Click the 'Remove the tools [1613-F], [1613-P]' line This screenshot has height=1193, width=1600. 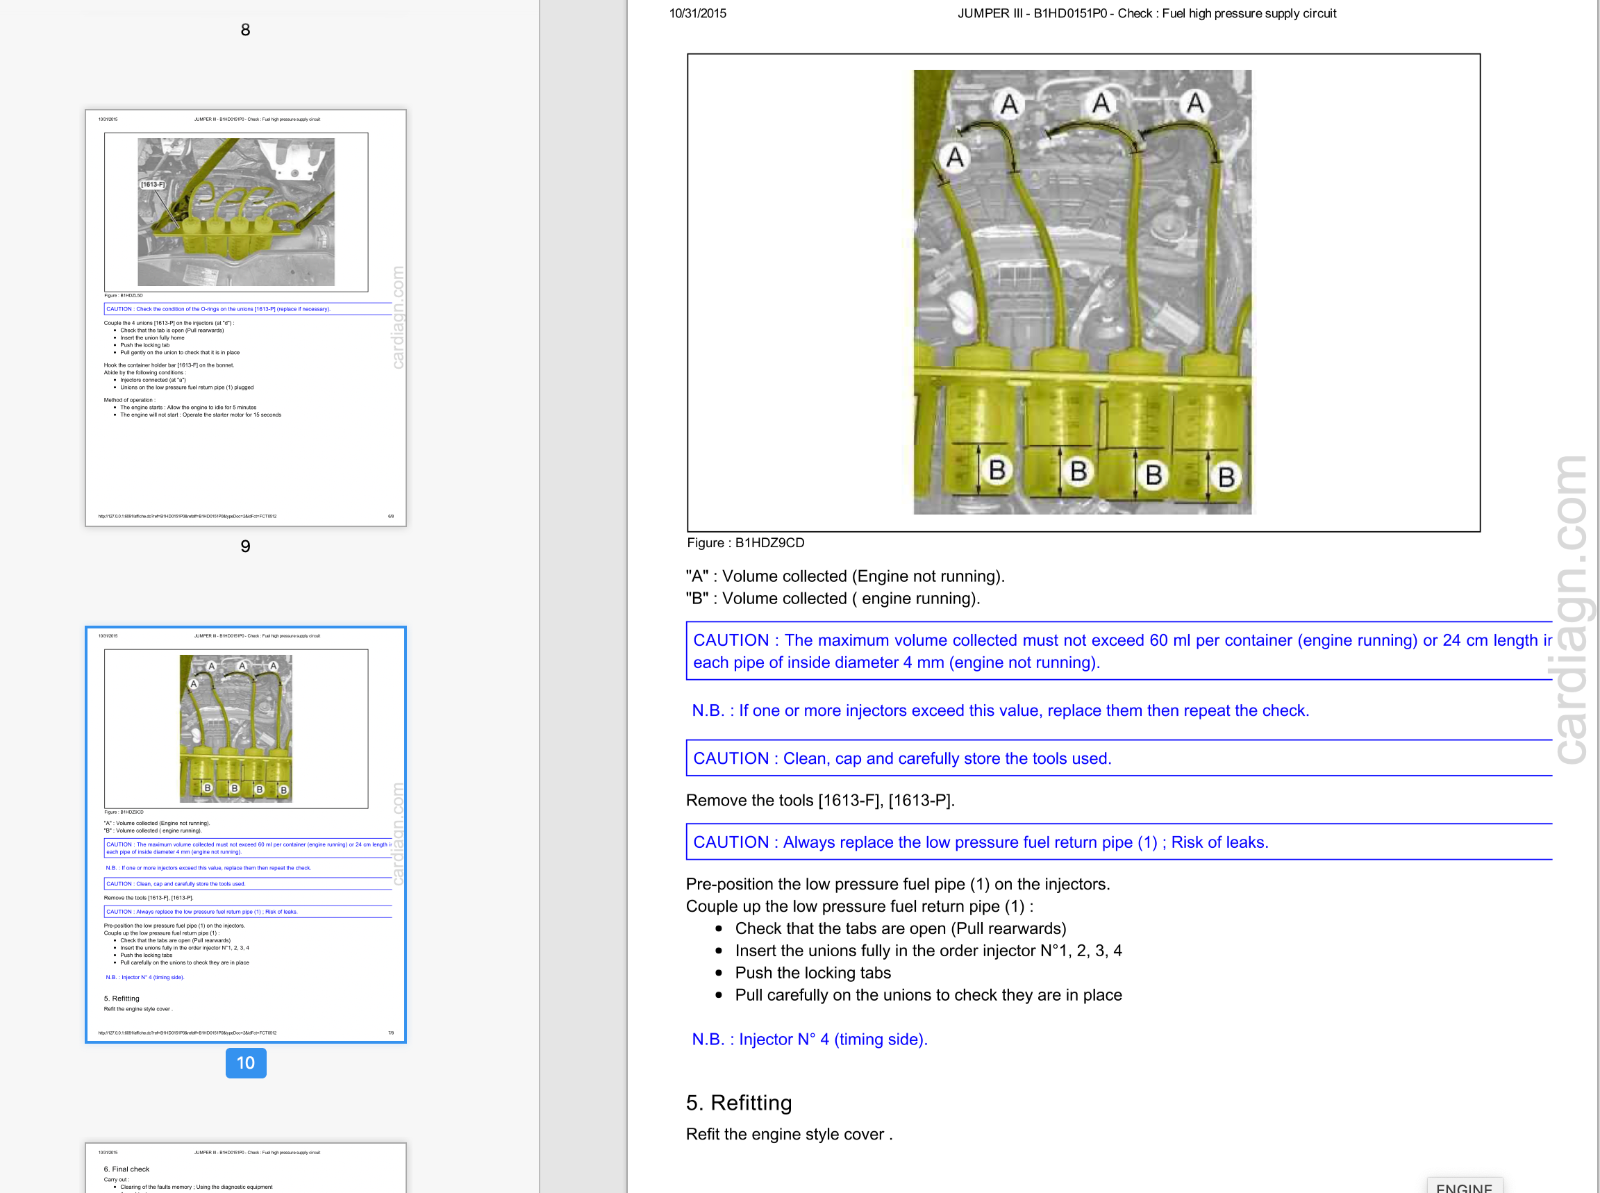(x=820, y=801)
